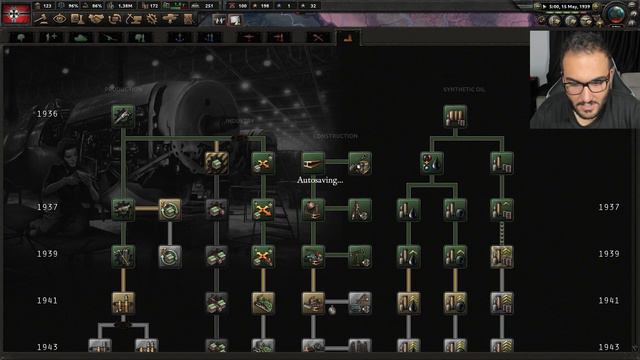Screen dimensions: 640x360
Task: Switch to artillery research tab
Action: point(111,38)
